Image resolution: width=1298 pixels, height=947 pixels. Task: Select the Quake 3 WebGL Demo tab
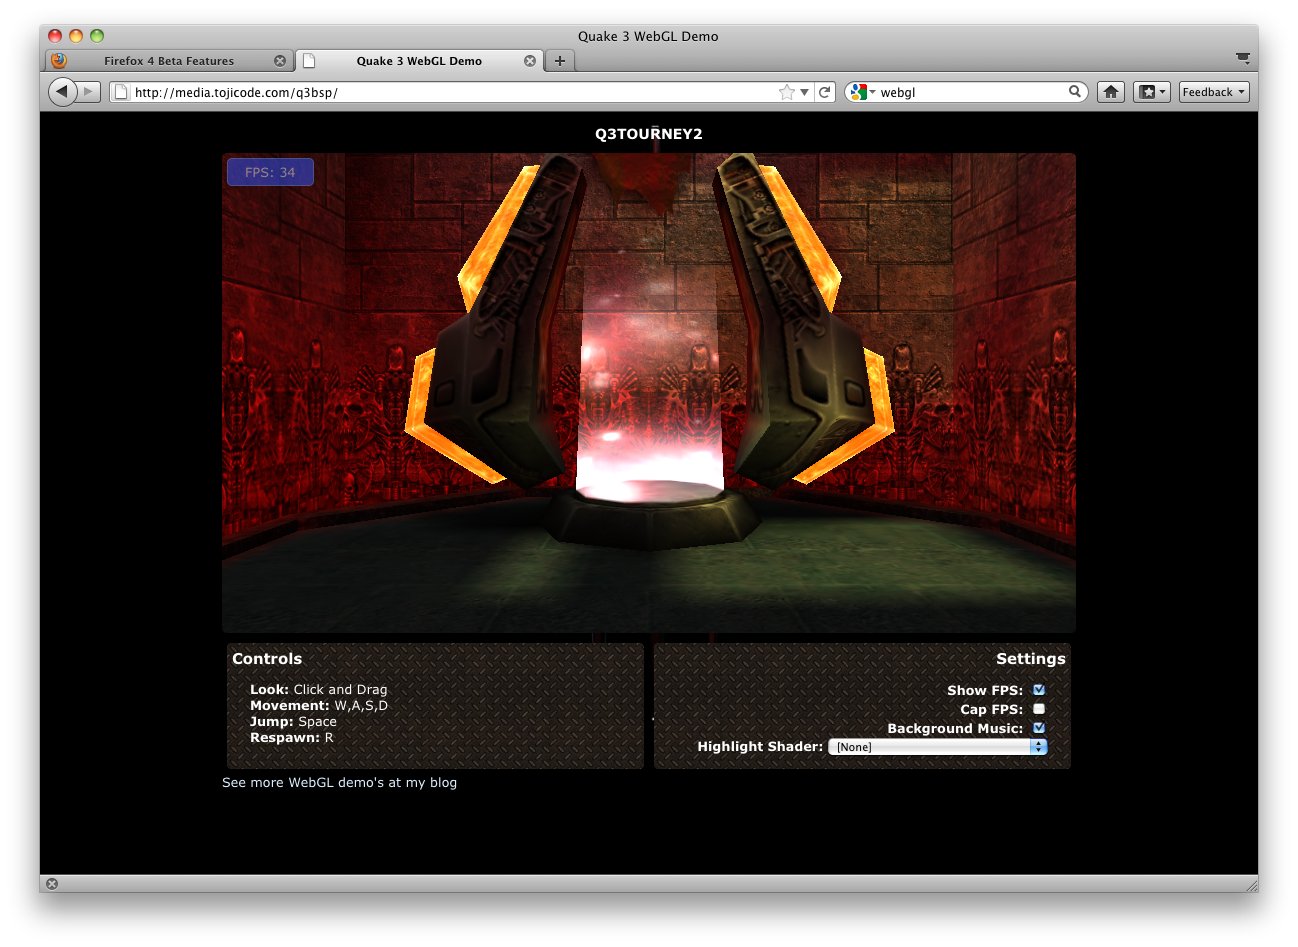click(420, 60)
